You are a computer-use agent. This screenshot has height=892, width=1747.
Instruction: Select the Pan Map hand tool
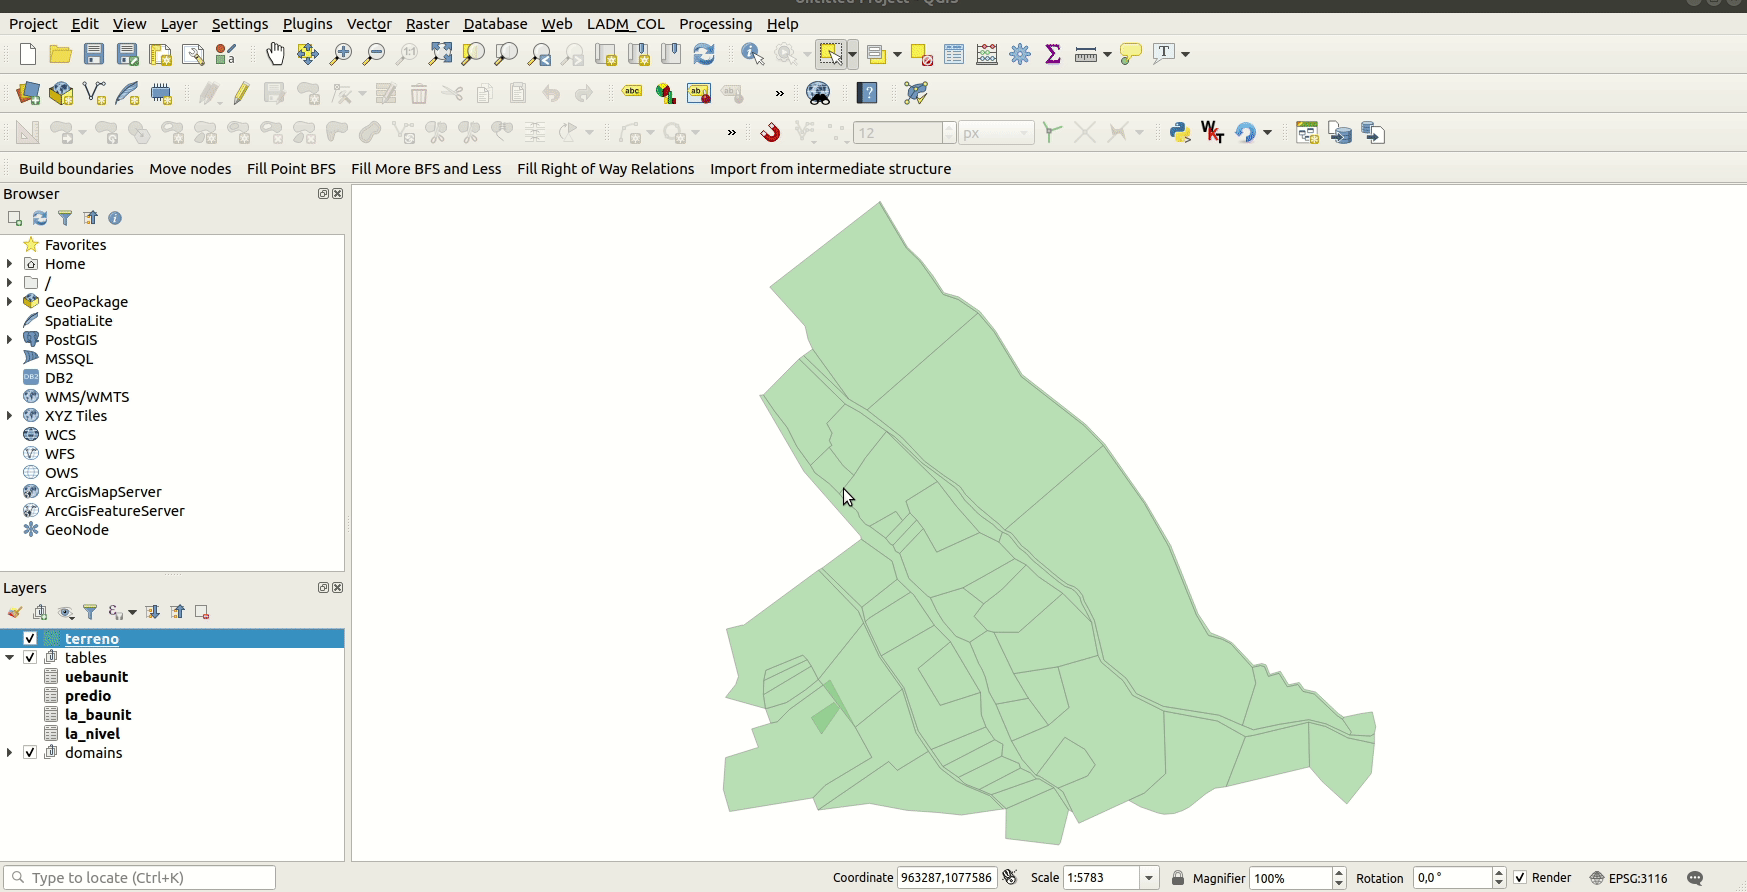tap(275, 54)
